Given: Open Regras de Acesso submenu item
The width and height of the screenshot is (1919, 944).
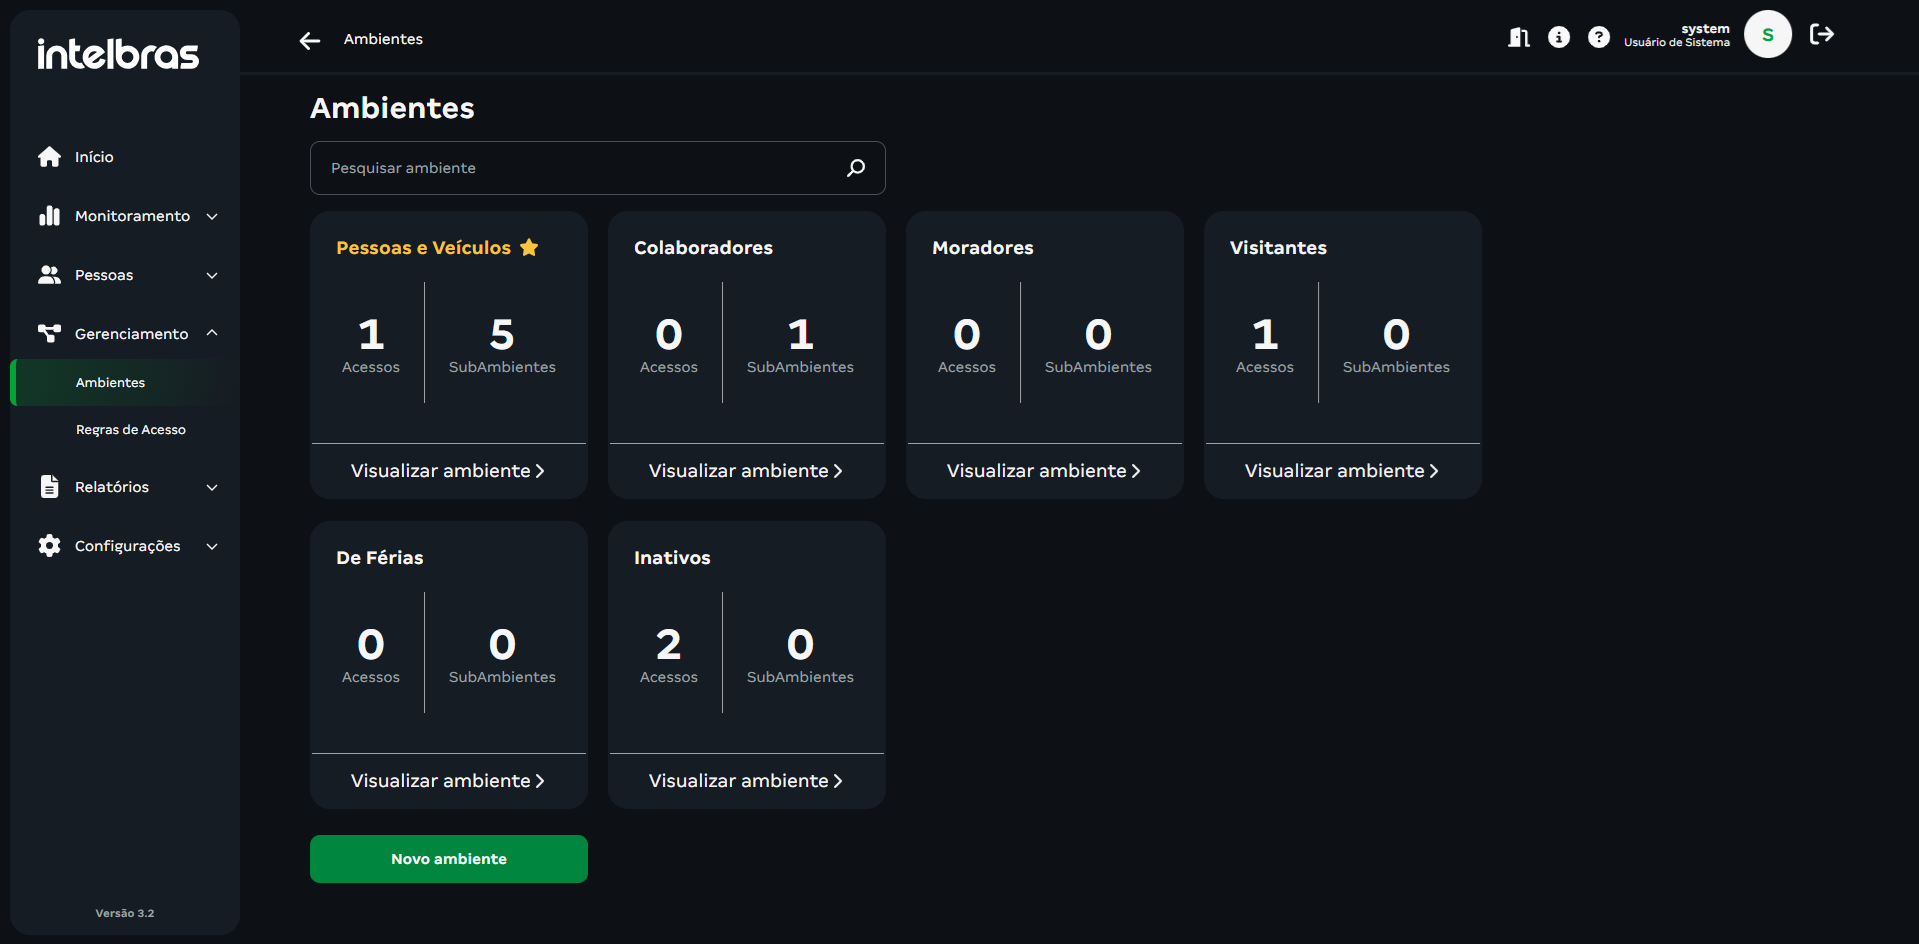Looking at the screenshot, I should tap(131, 430).
